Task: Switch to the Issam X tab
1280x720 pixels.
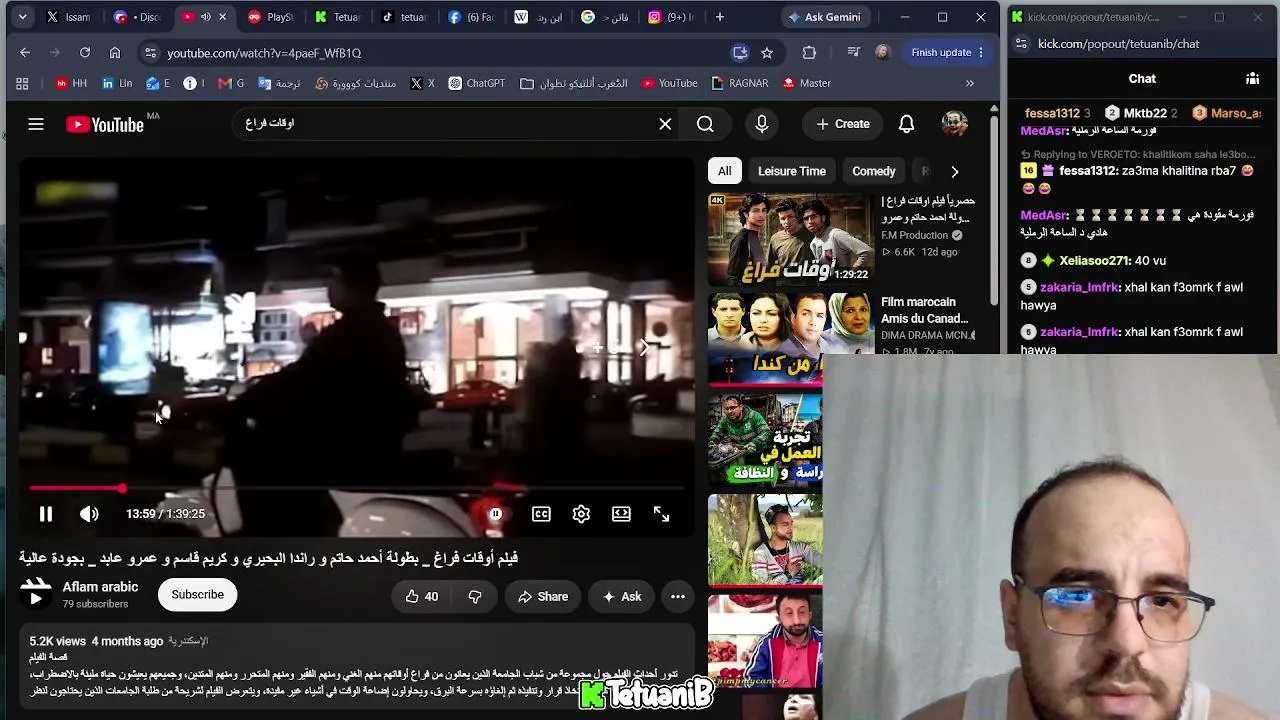Action: [69, 17]
